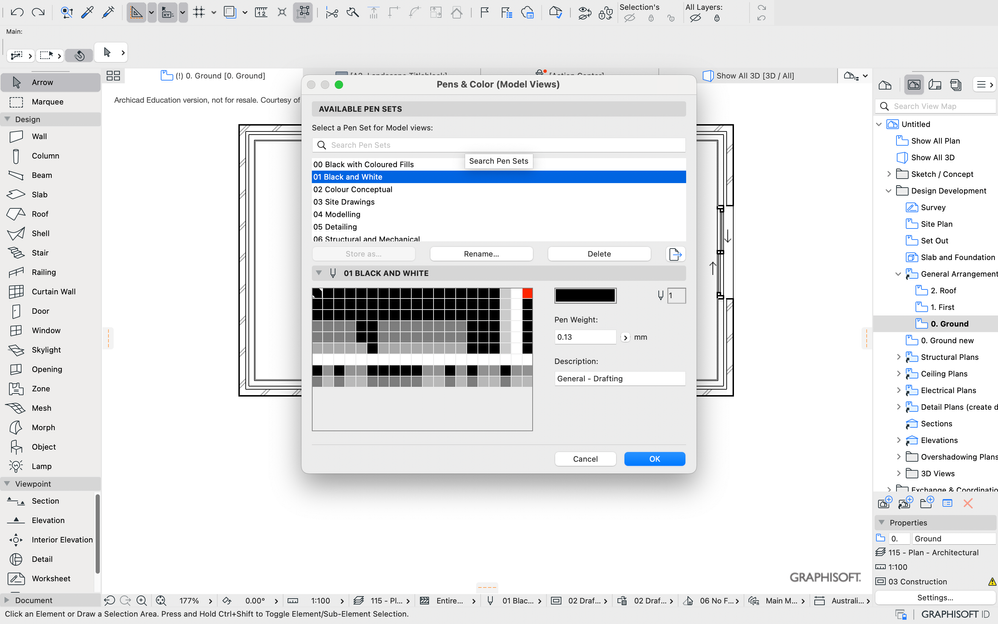Select 00 Black with Coloured Fills pen set
The height and width of the screenshot is (624, 998).
(x=499, y=164)
